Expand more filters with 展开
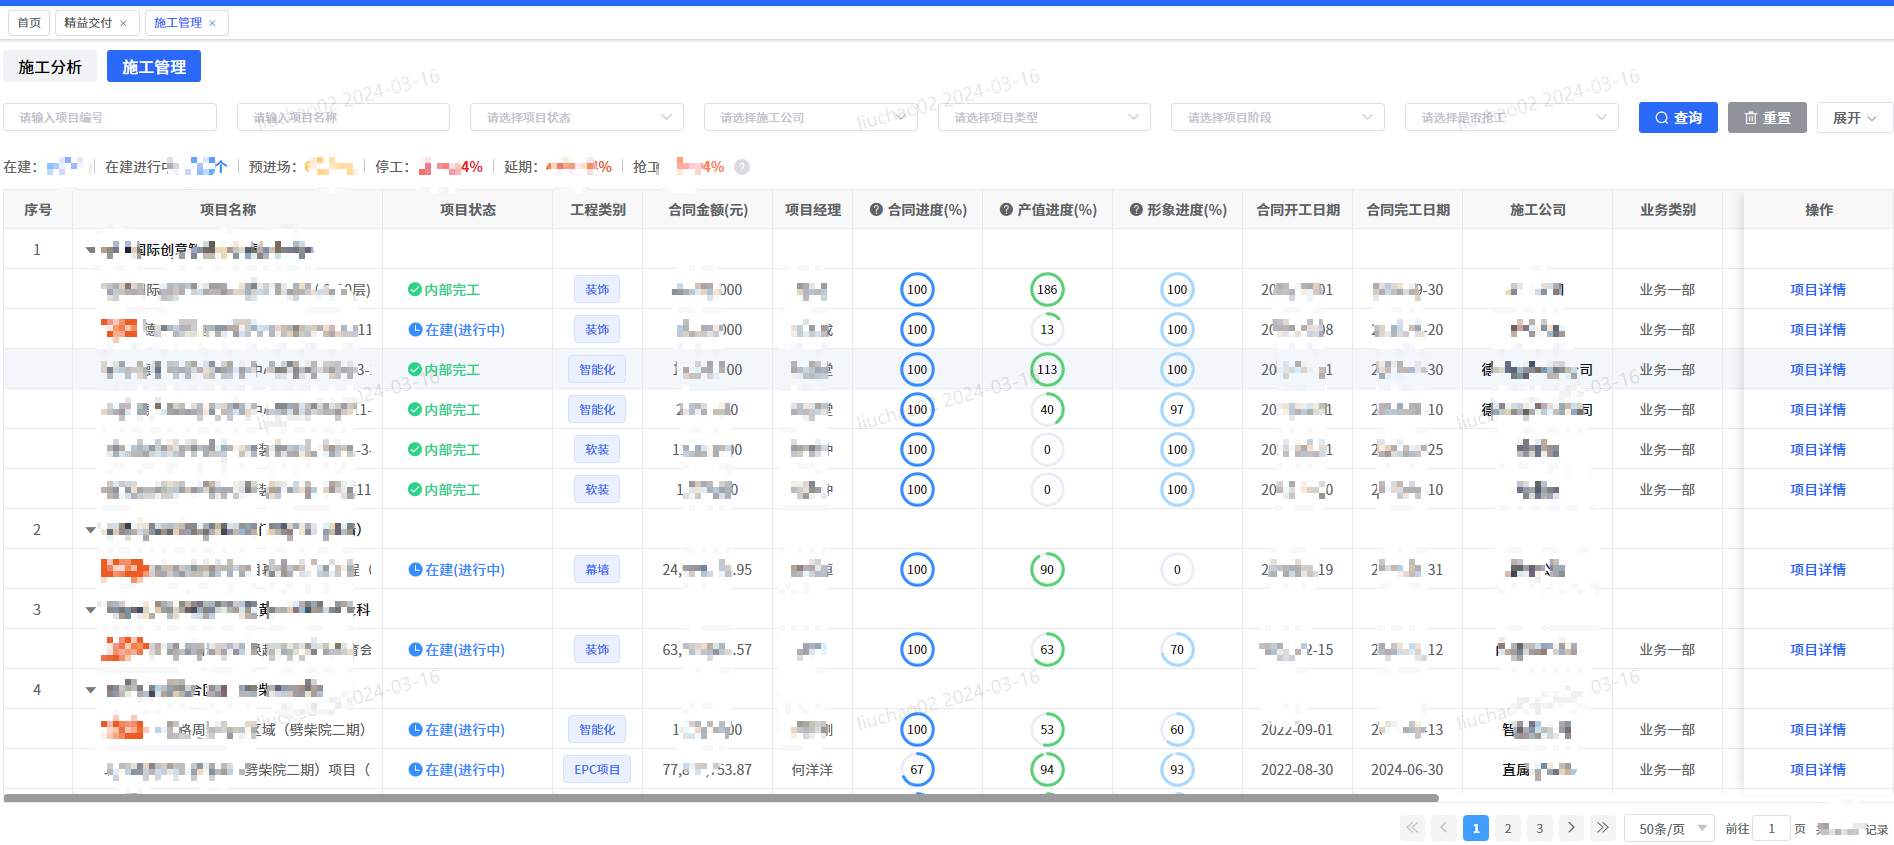The height and width of the screenshot is (845, 1894). (x=1855, y=117)
